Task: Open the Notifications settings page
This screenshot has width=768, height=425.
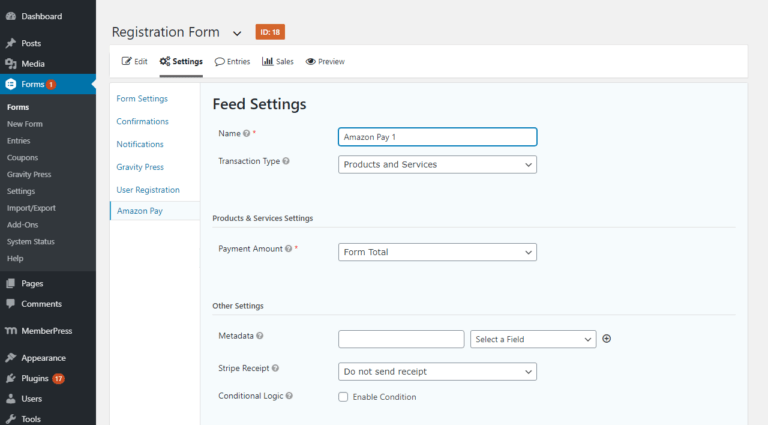Action: [140, 144]
